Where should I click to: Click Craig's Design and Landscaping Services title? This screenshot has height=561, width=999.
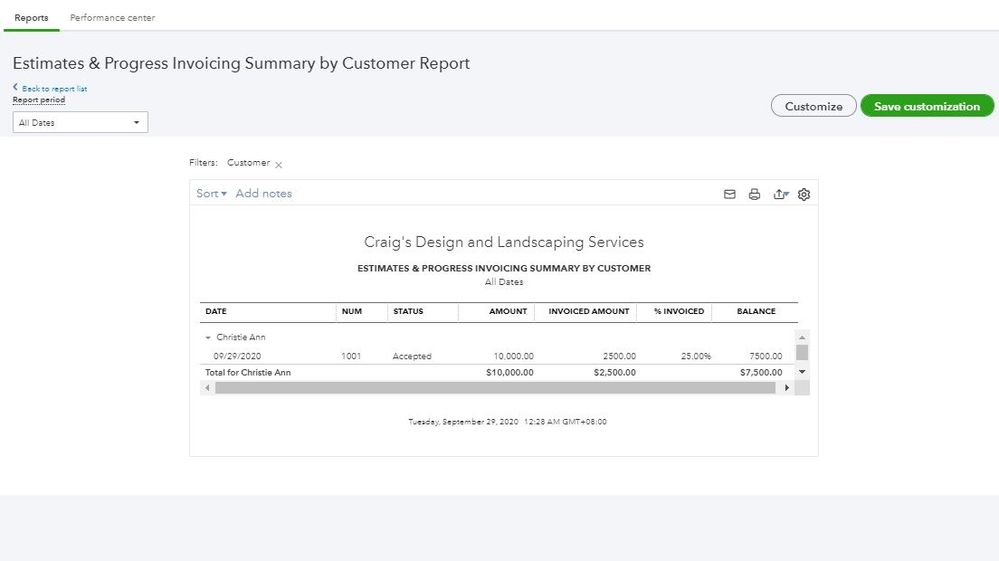point(504,242)
